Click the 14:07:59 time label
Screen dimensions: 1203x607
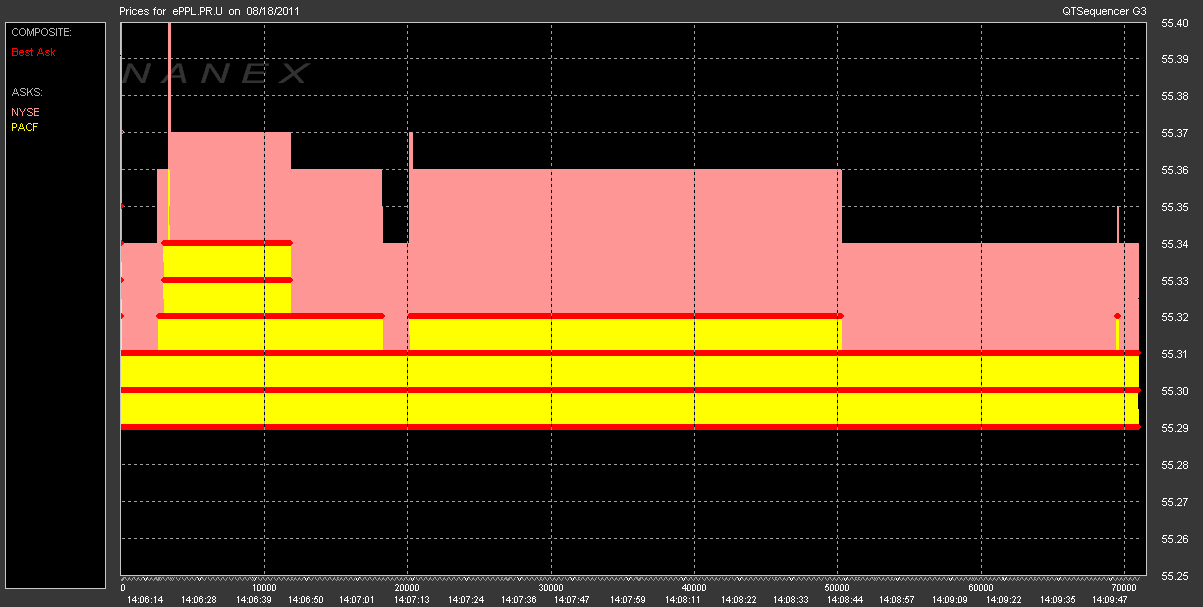click(x=627, y=600)
